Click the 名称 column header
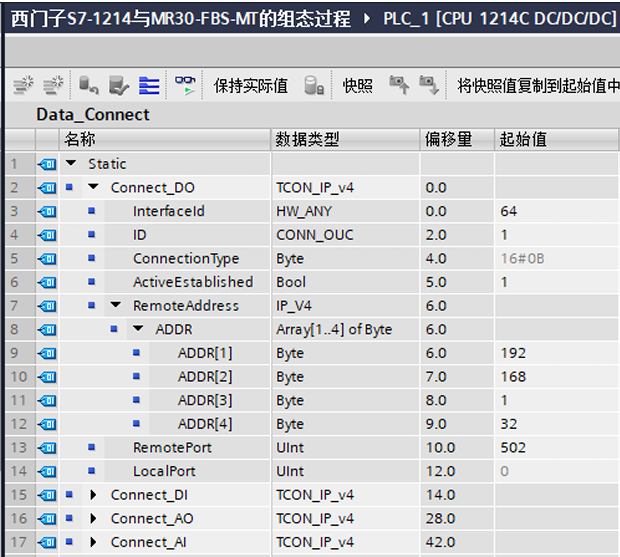The image size is (620, 557). (x=165, y=139)
